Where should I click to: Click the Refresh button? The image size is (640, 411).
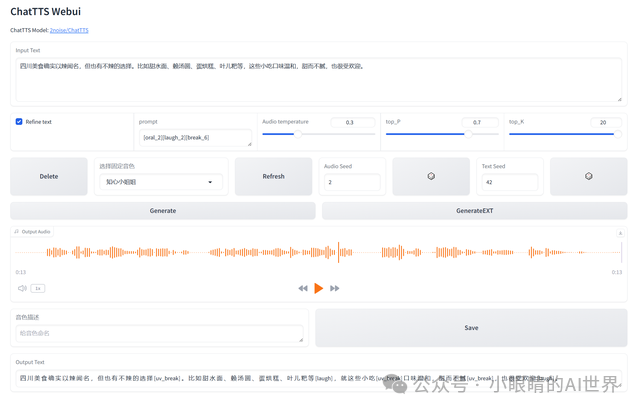[273, 176]
